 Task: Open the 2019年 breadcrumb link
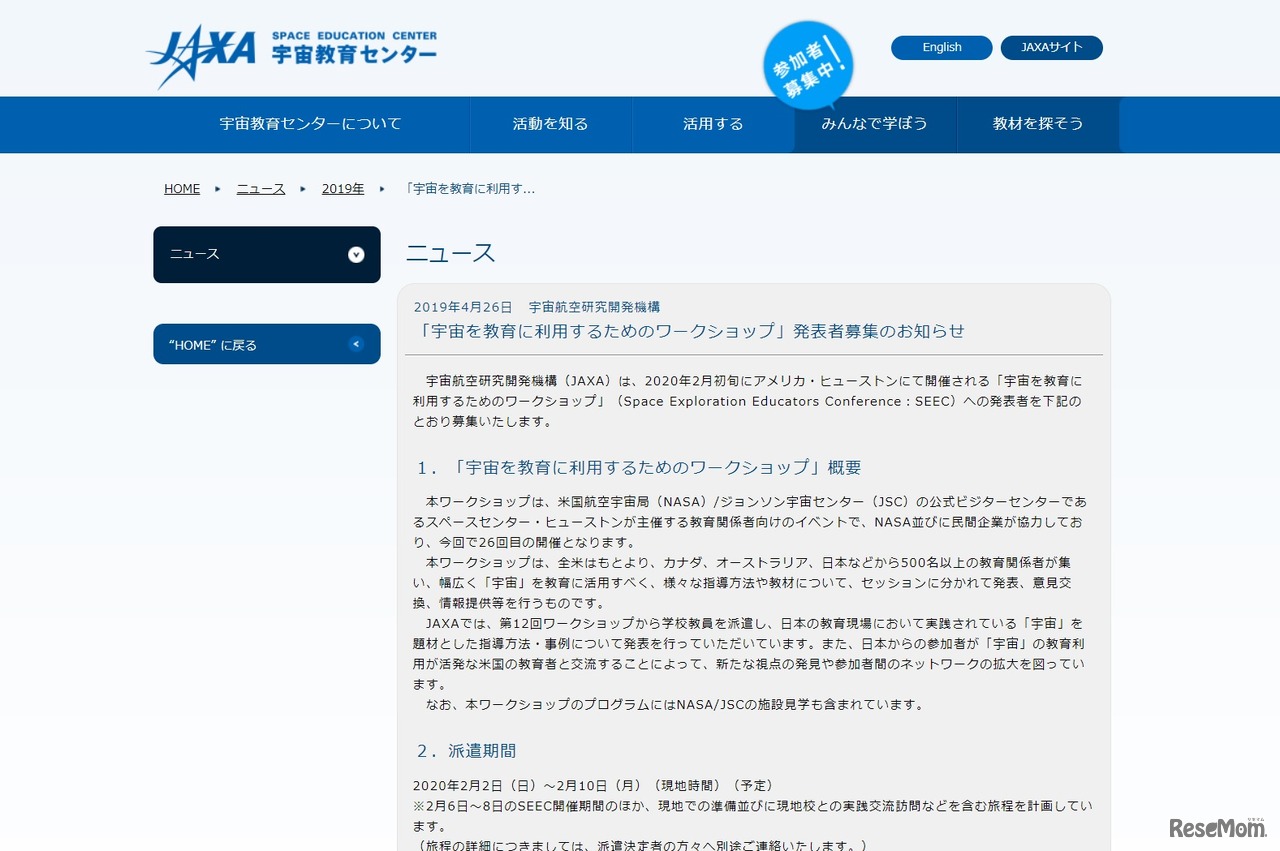(342, 188)
